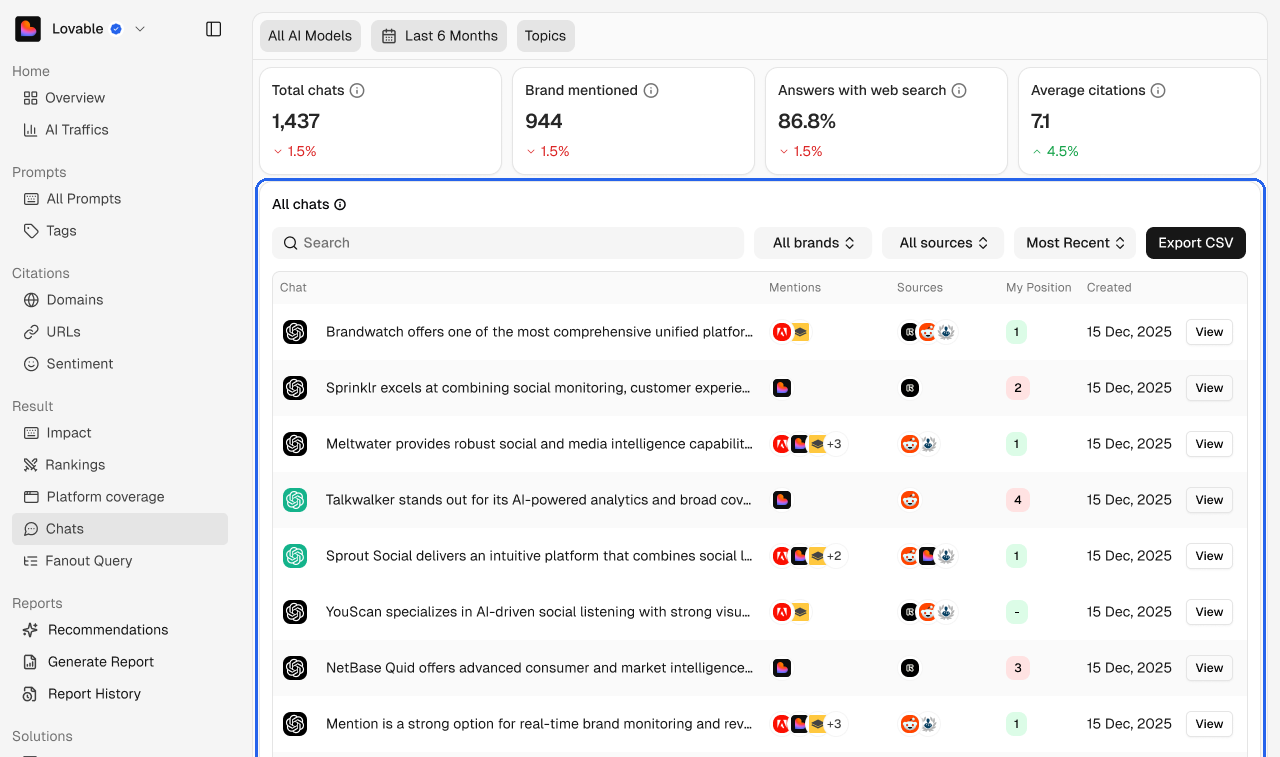Click info icon next to Average citations
This screenshot has height=757, width=1280.
[1158, 90]
